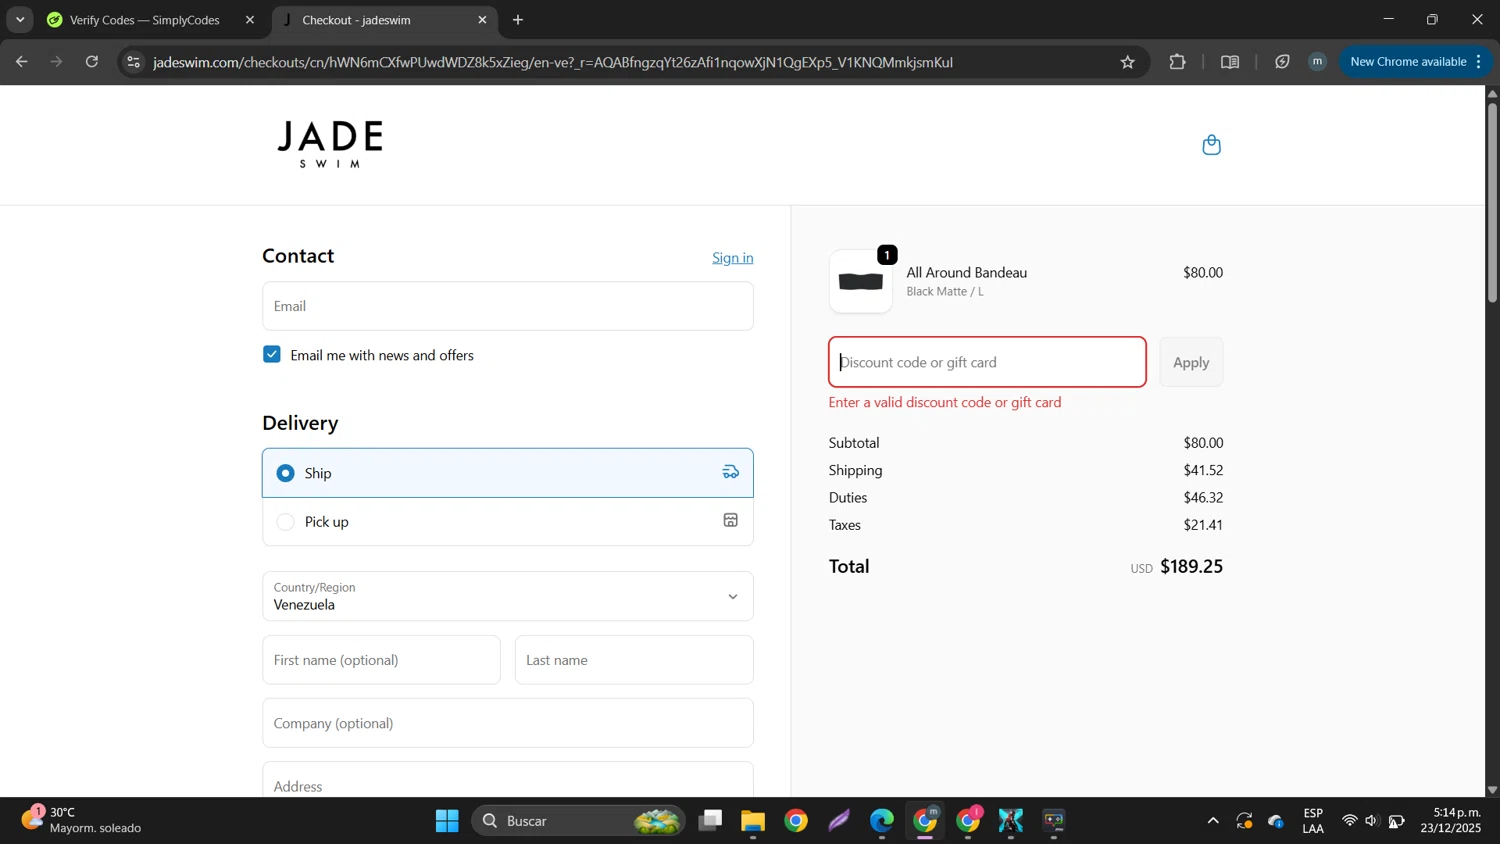Expand the Country/Region dropdown showing Venezuela

click(508, 596)
